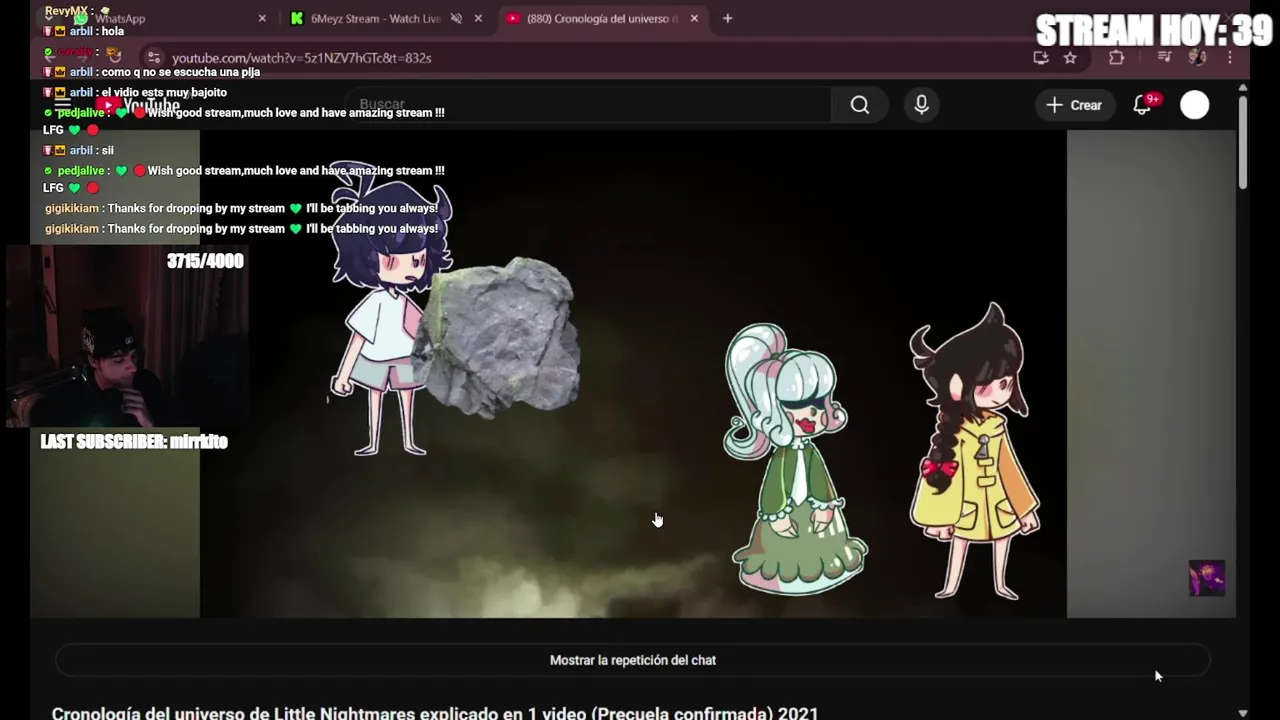
Task: Close the Cronología del universo tab
Action: 694,18
